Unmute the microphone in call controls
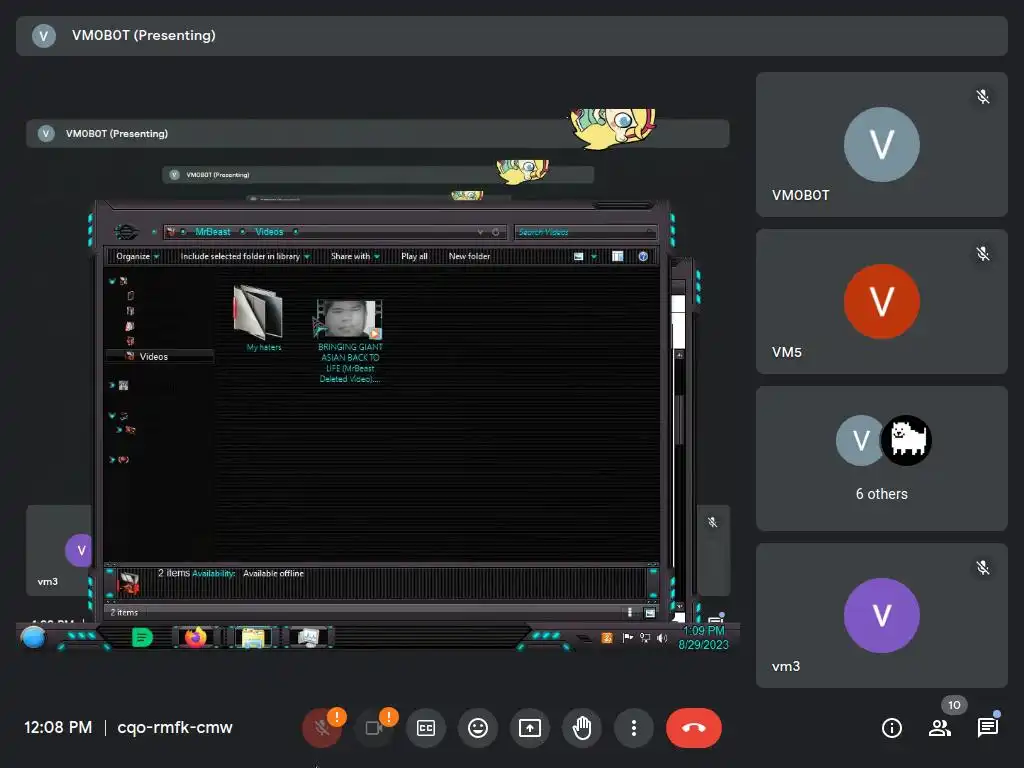The height and width of the screenshot is (768, 1024). (322, 728)
